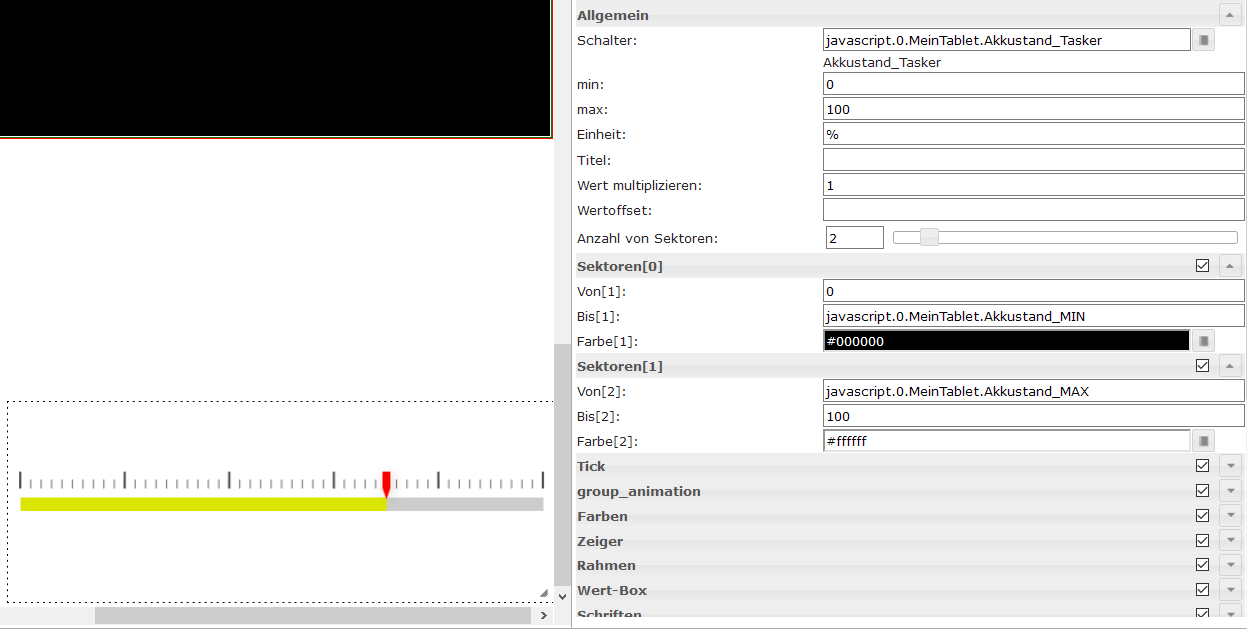The image size is (1247, 630).
Task: Toggle the group_animation checkbox
Action: 1202,491
